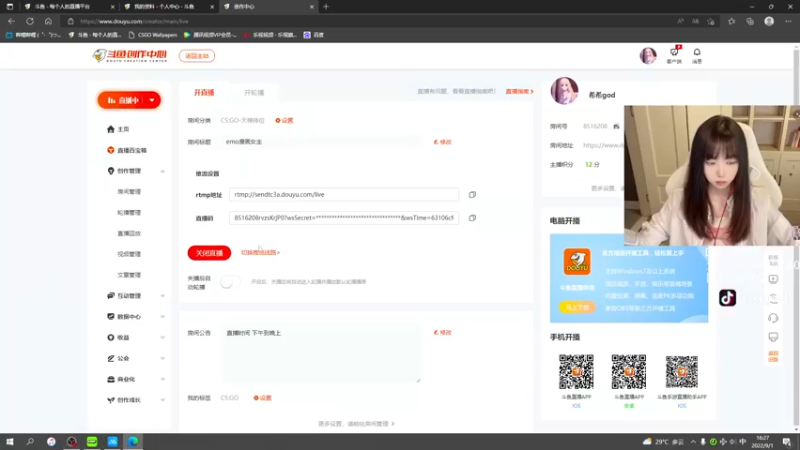Open 视频管理 in the sidebar
Viewport: 800px width, 450px height.
click(x=129, y=254)
